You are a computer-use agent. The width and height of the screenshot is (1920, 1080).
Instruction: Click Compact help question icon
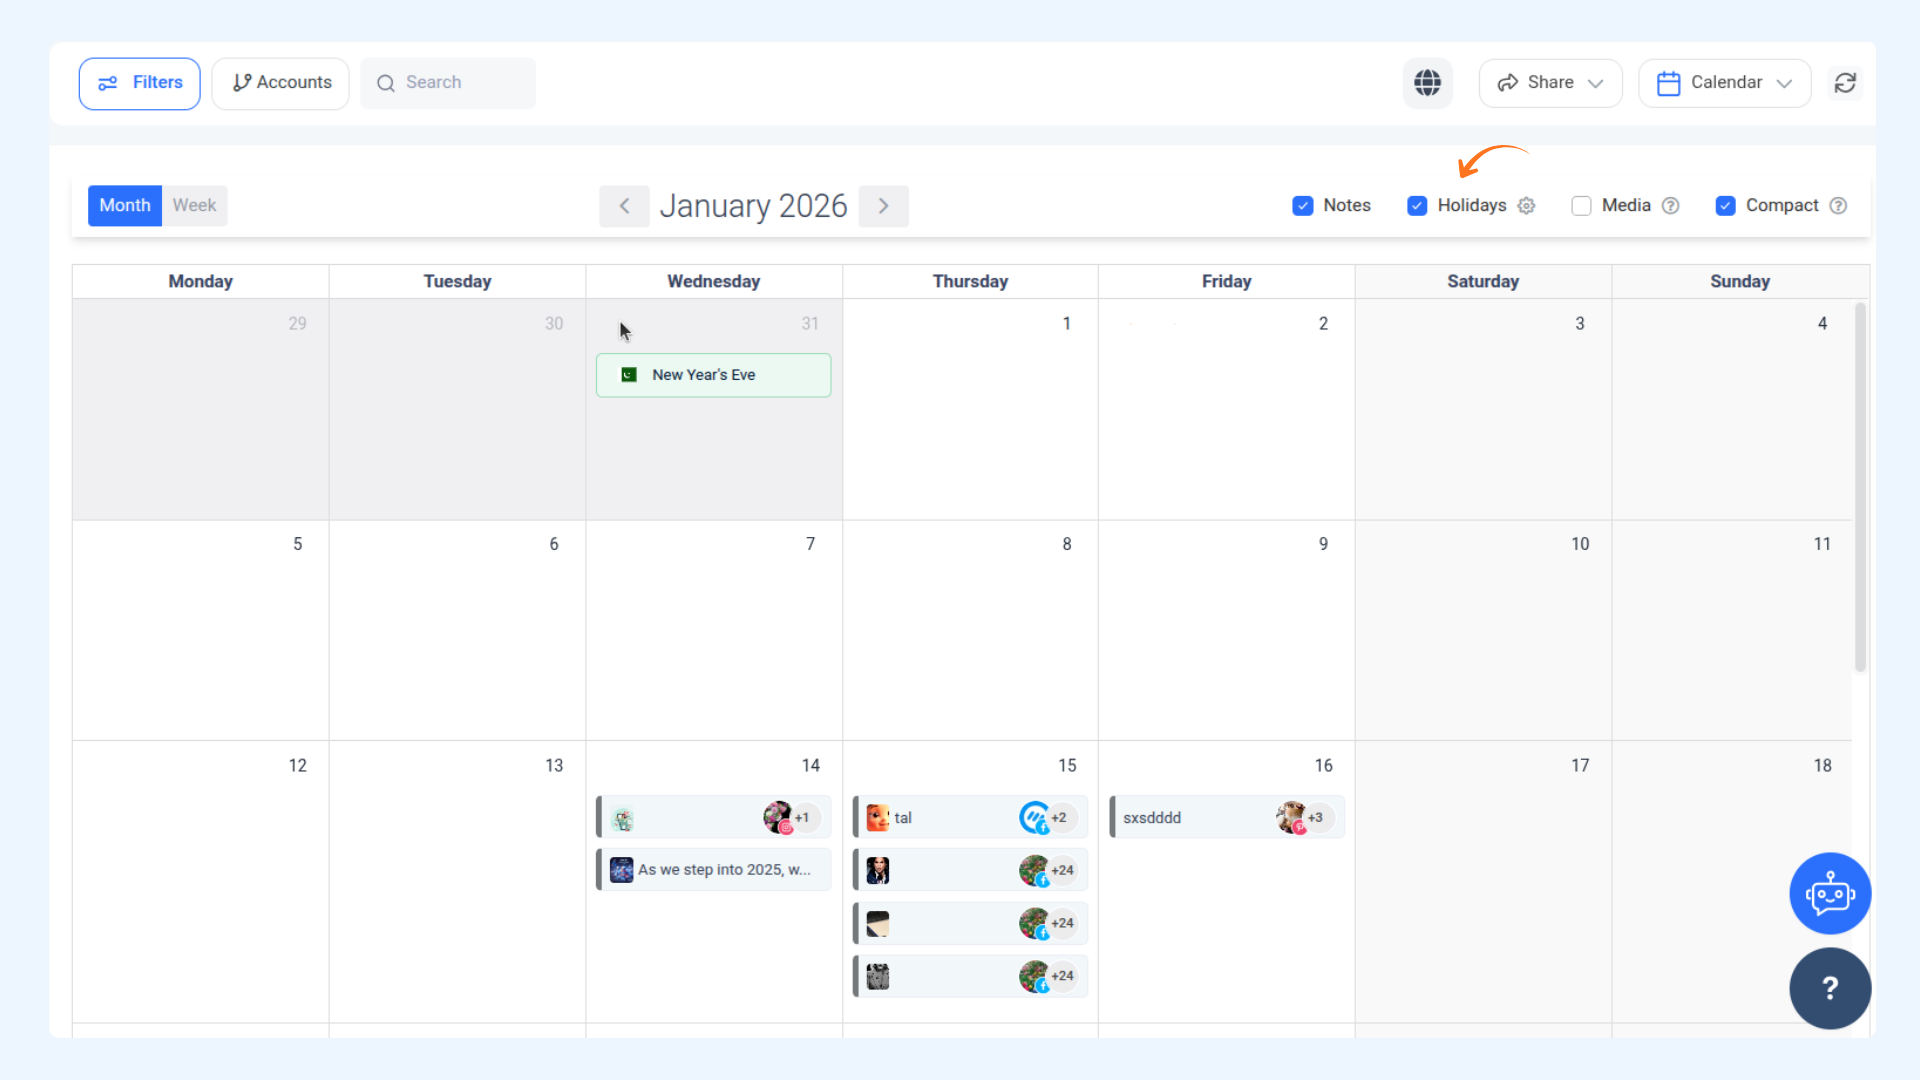(1838, 206)
